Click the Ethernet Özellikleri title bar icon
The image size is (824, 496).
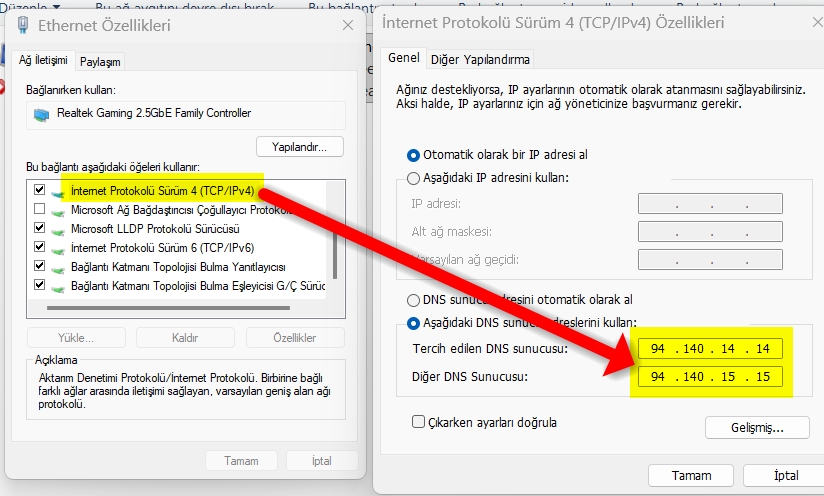click(23, 25)
